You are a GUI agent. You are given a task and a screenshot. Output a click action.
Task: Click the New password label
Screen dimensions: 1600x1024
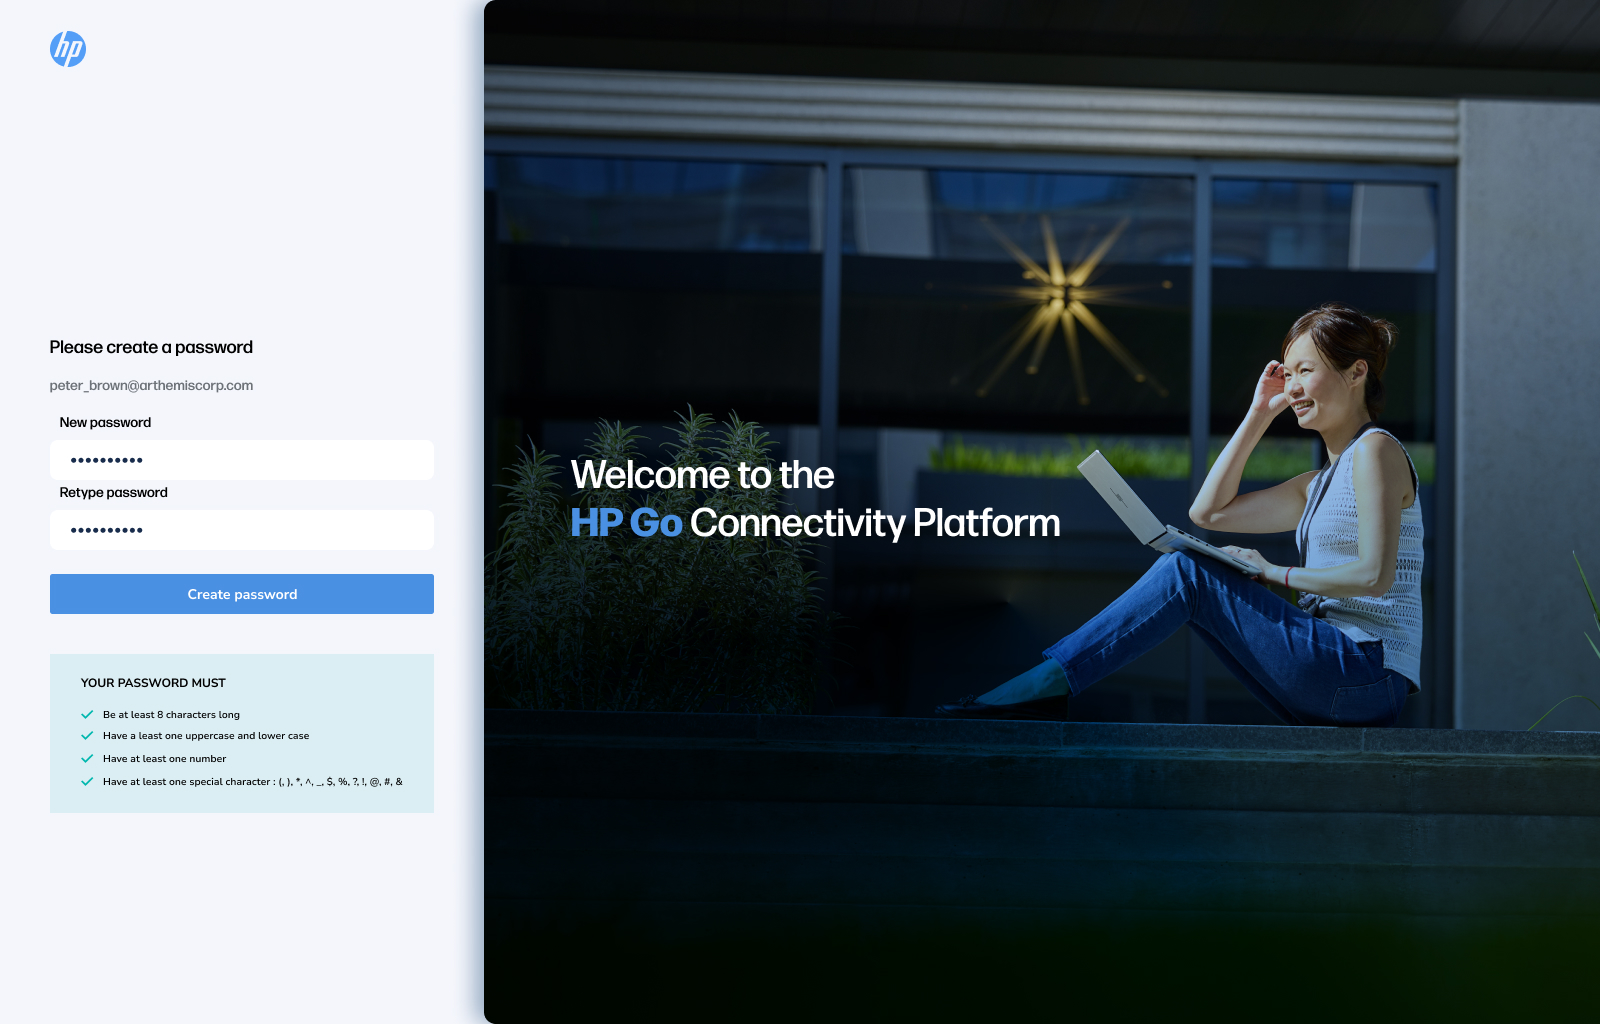pyautogui.click(x=105, y=423)
